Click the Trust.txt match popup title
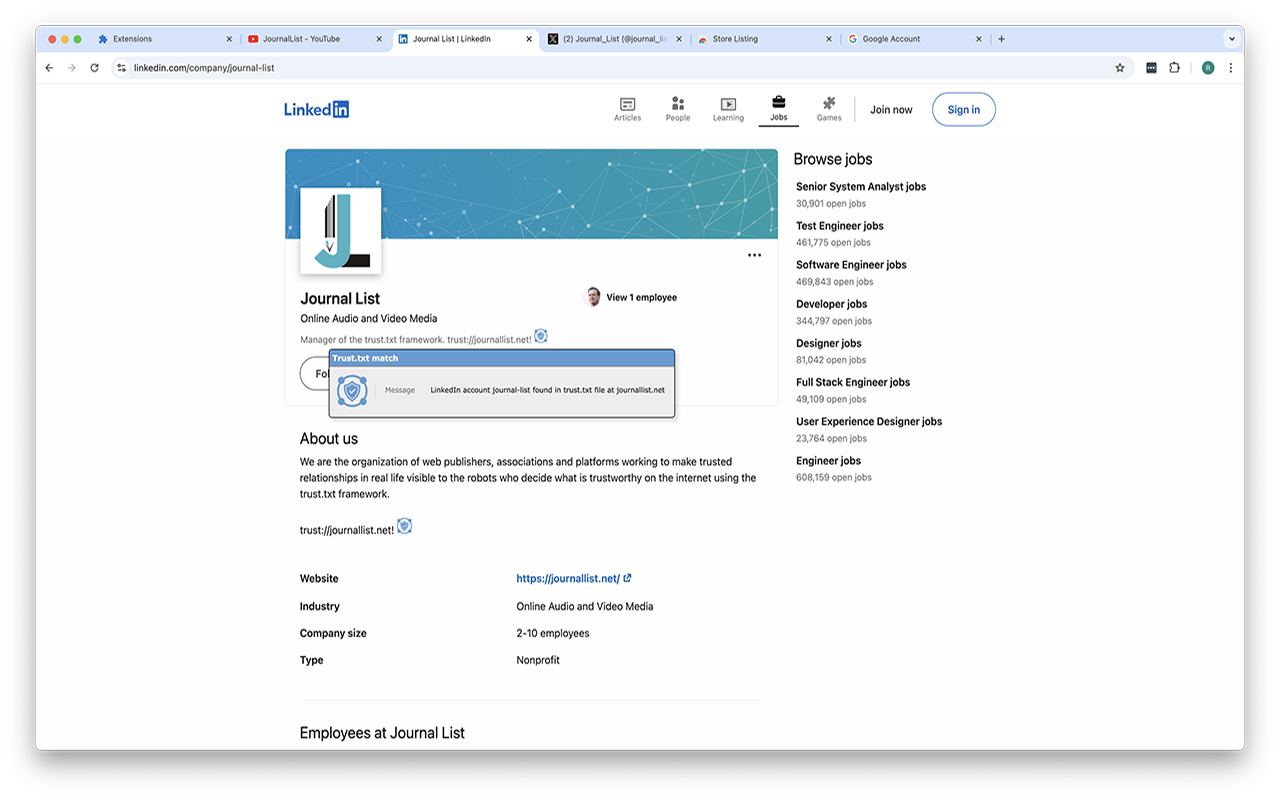The height and width of the screenshot is (800, 1280). tap(365, 358)
